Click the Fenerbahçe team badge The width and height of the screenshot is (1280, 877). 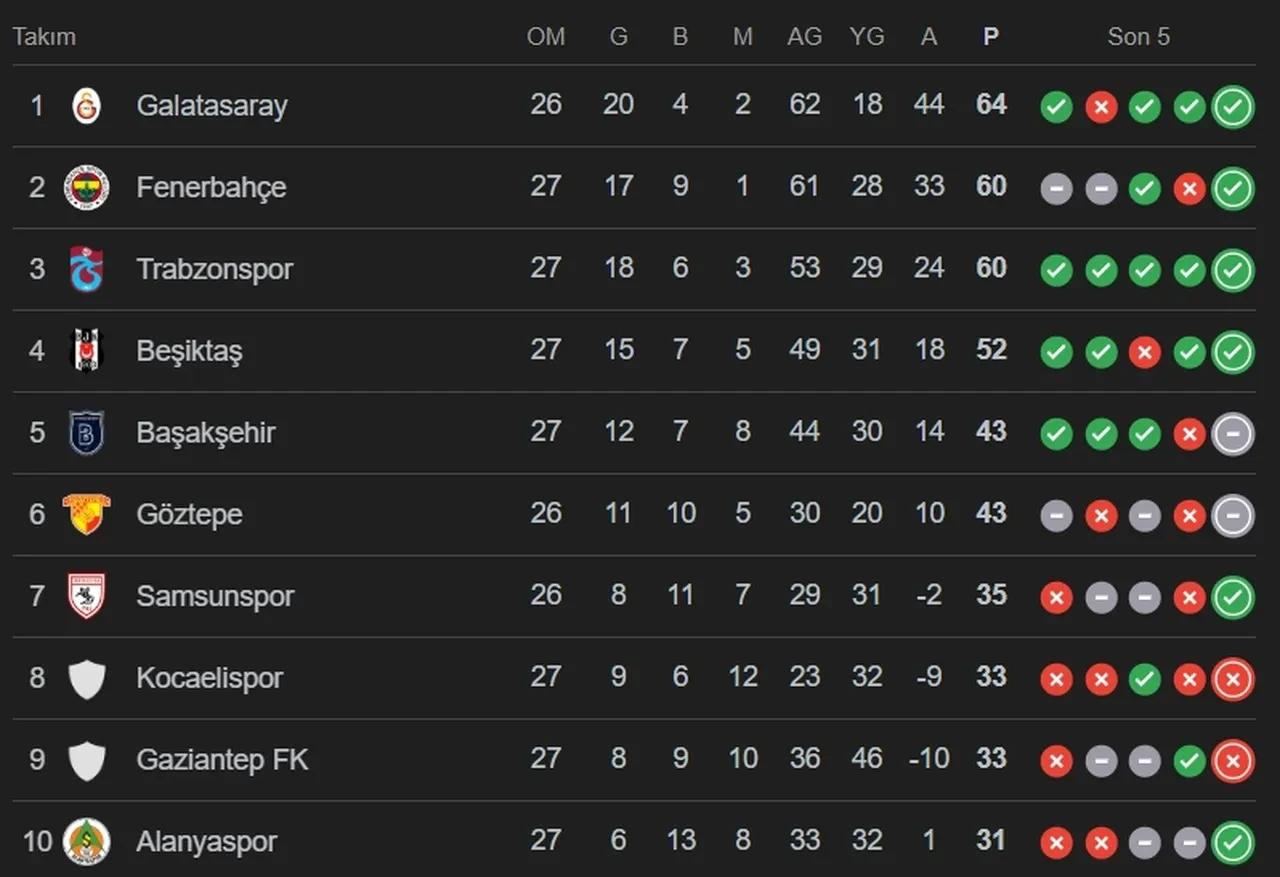click(x=85, y=187)
